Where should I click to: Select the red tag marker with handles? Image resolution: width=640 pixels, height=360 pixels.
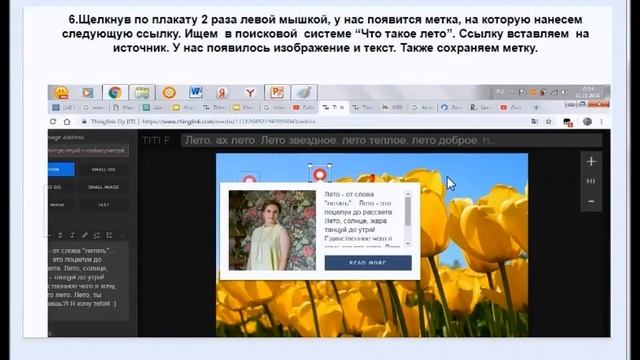(320, 175)
